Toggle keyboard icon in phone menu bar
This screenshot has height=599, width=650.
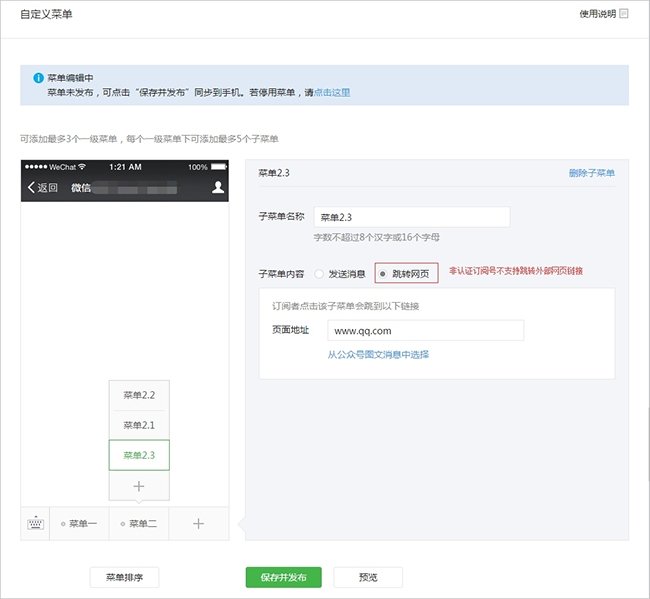click(35, 524)
